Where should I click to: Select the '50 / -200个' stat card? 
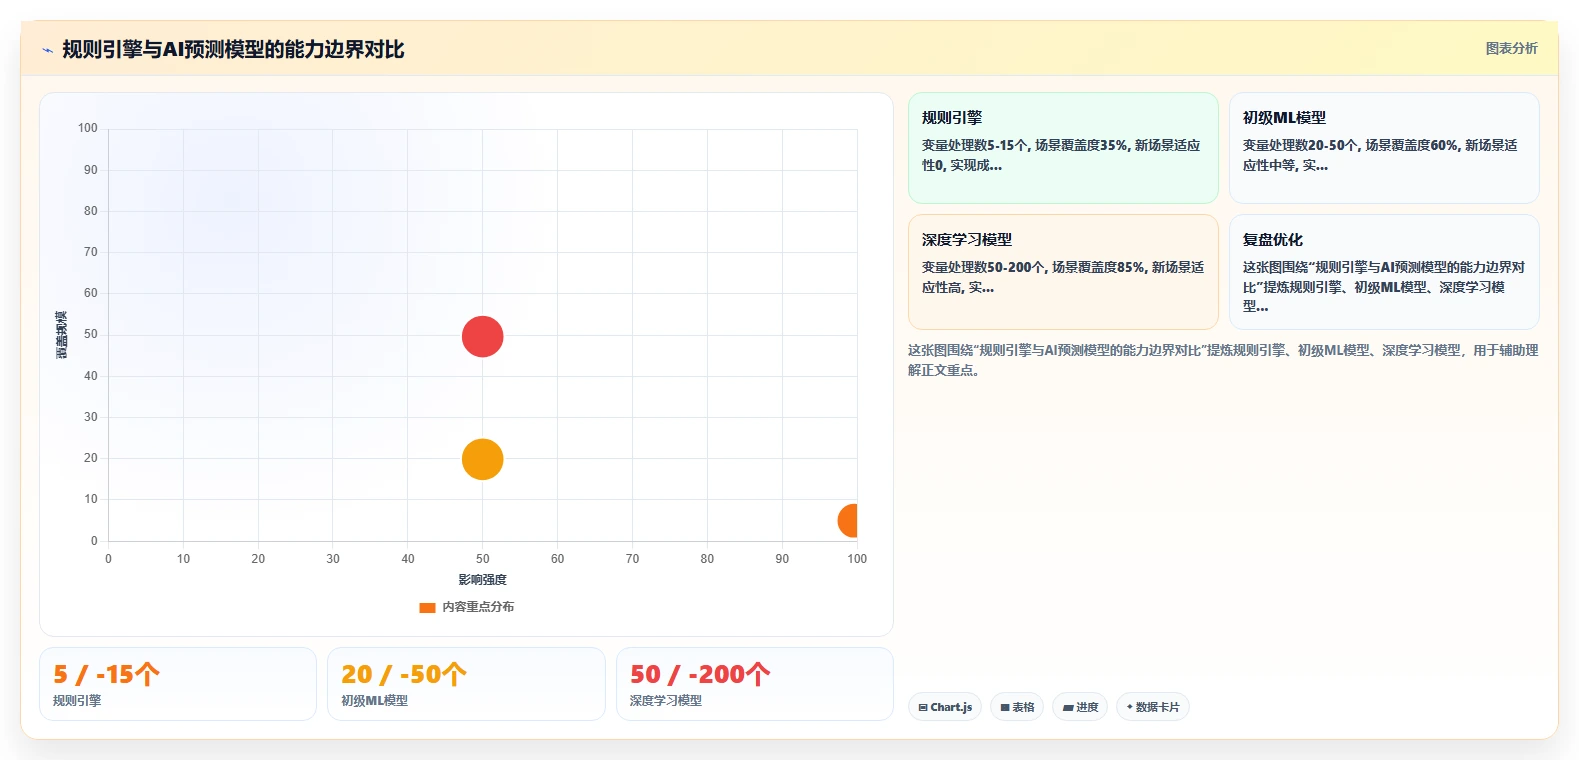[x=755, y=684]
